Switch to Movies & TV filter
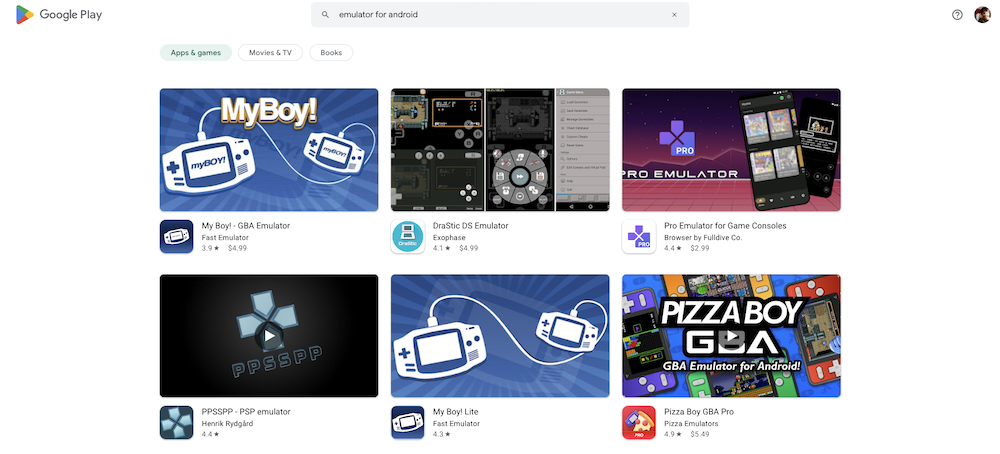Viewport: 1000px width, 454px height. (270, 53)
